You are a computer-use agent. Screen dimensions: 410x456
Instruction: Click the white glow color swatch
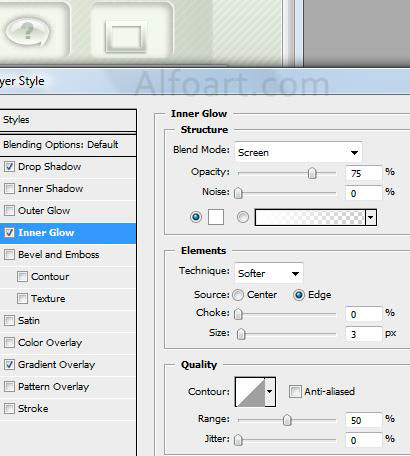(216, 217)
